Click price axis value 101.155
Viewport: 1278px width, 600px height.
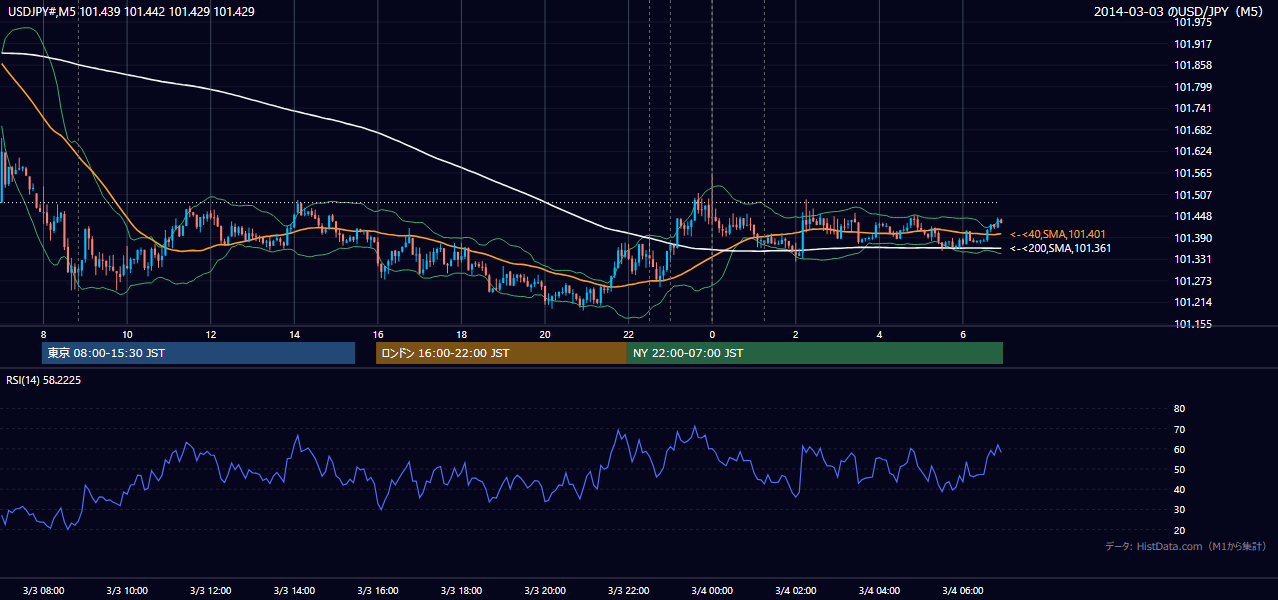pos(1193,324)
